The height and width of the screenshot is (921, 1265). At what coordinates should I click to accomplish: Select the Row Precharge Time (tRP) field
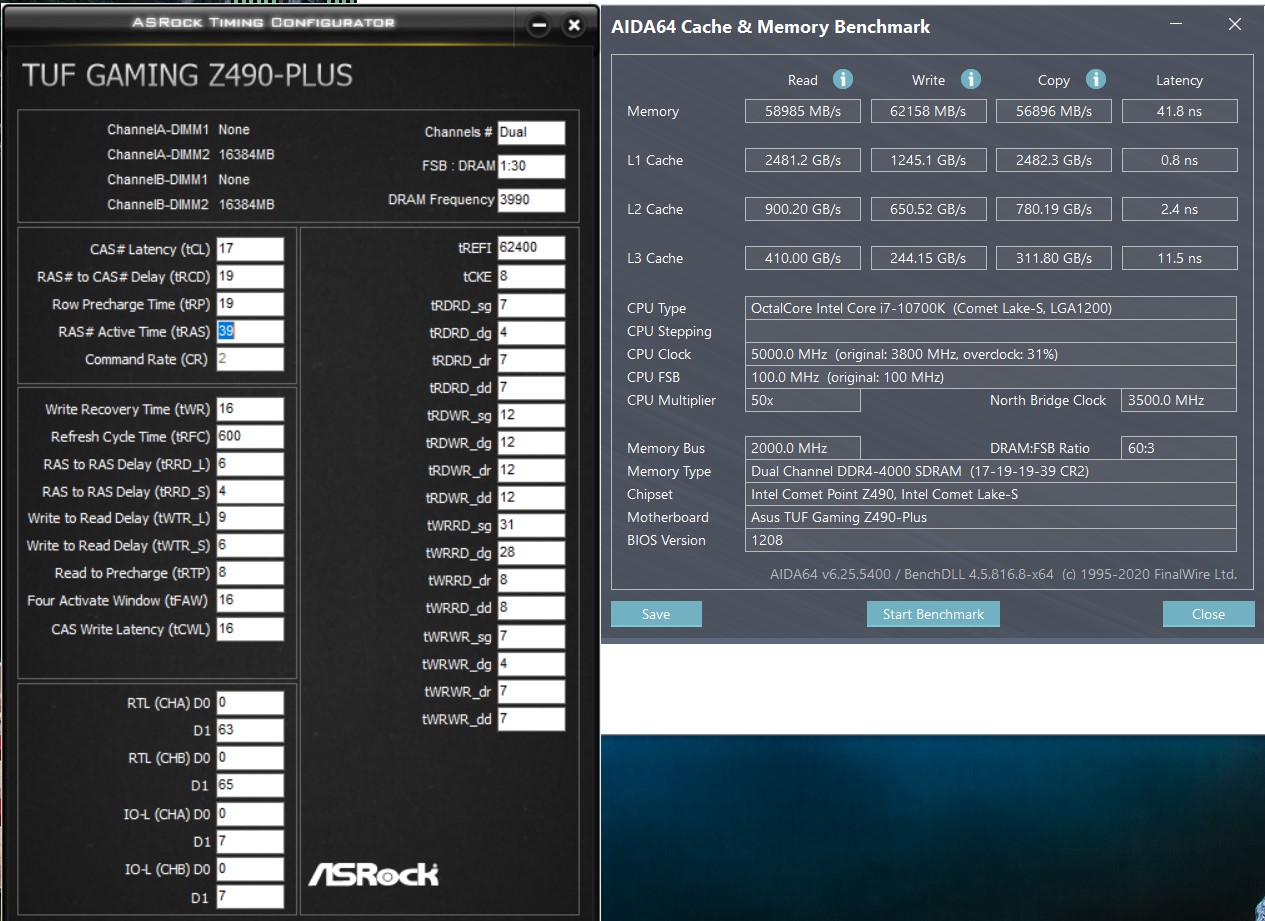click(x=249, y=304)
